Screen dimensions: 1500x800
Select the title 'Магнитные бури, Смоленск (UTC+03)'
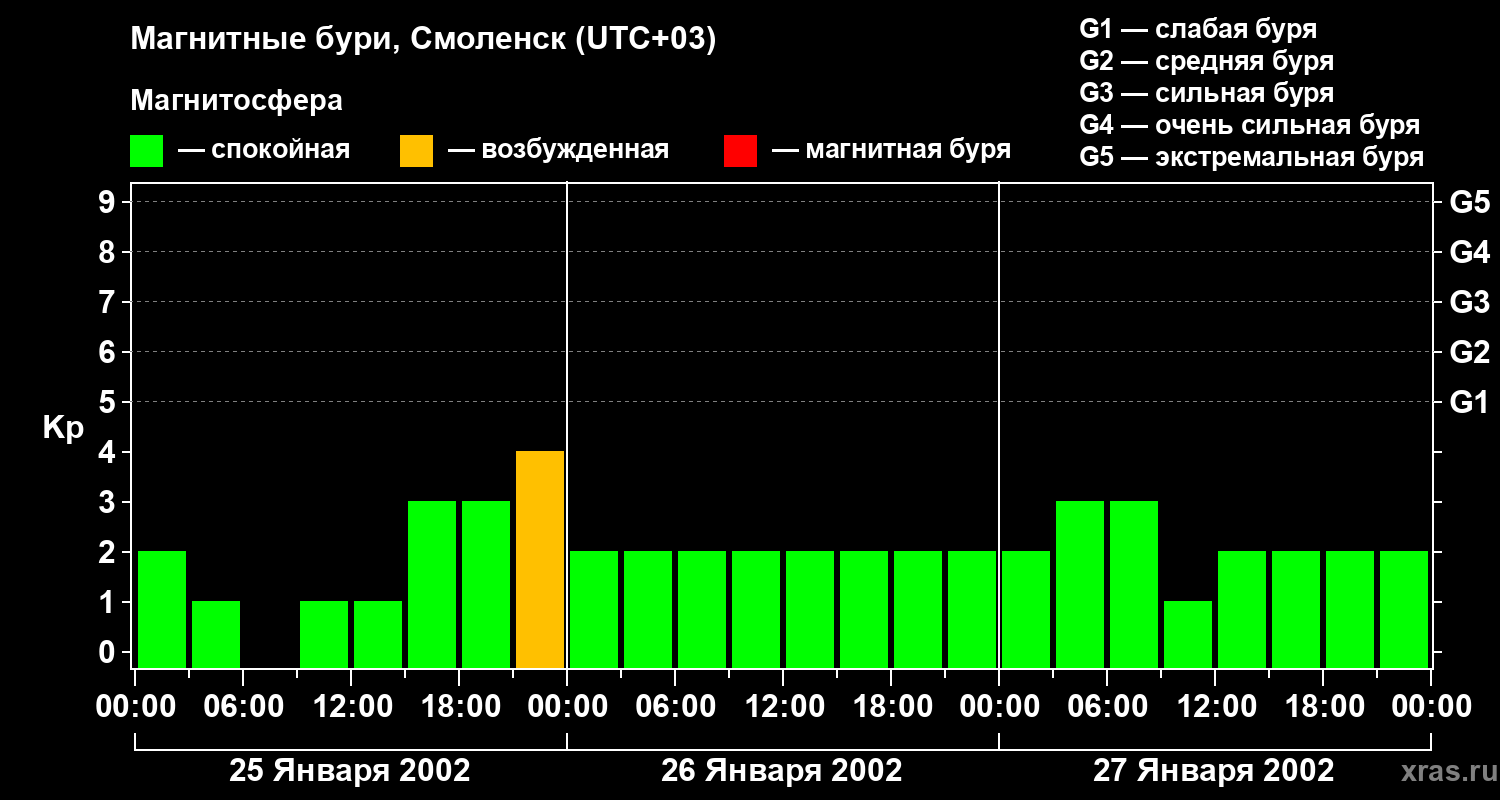[x=424, y=40]
